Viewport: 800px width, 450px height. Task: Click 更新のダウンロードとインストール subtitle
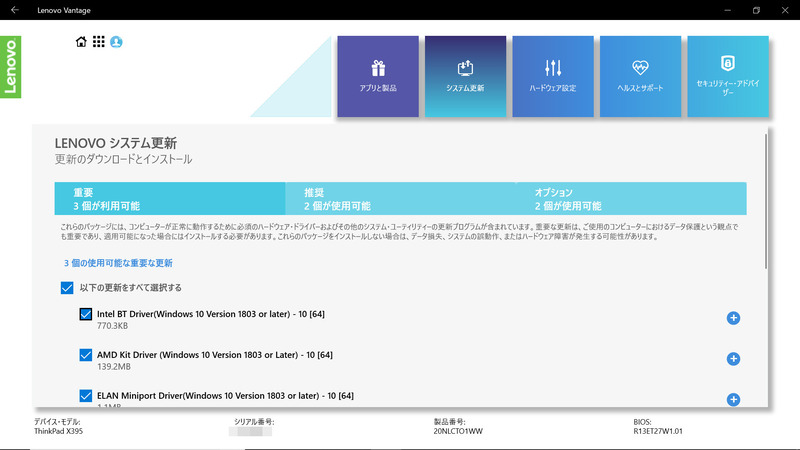[123, 159]
